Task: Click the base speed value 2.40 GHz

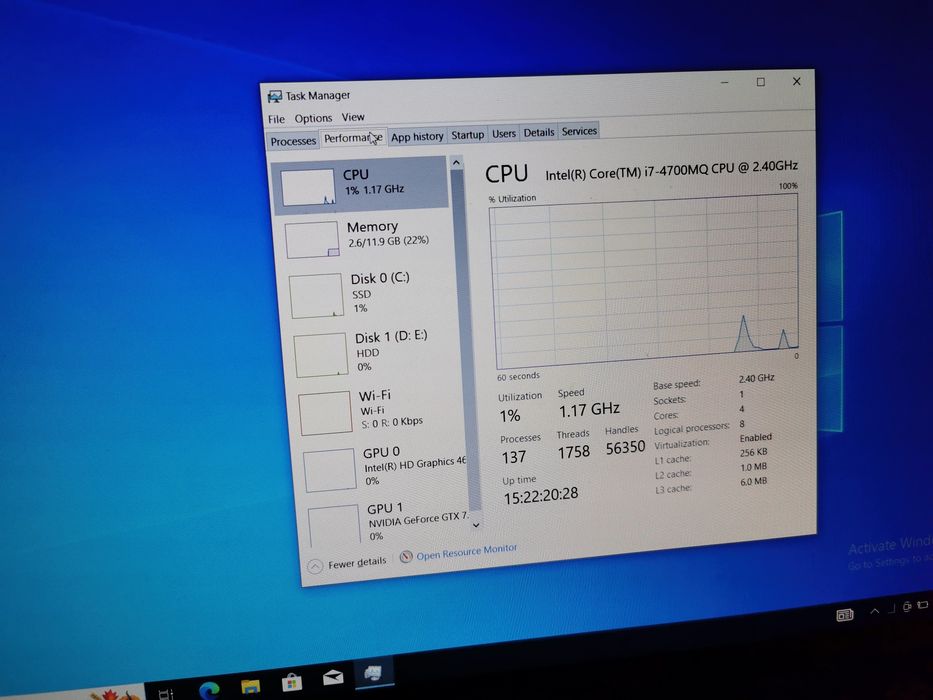Action: tap(756, 378)
